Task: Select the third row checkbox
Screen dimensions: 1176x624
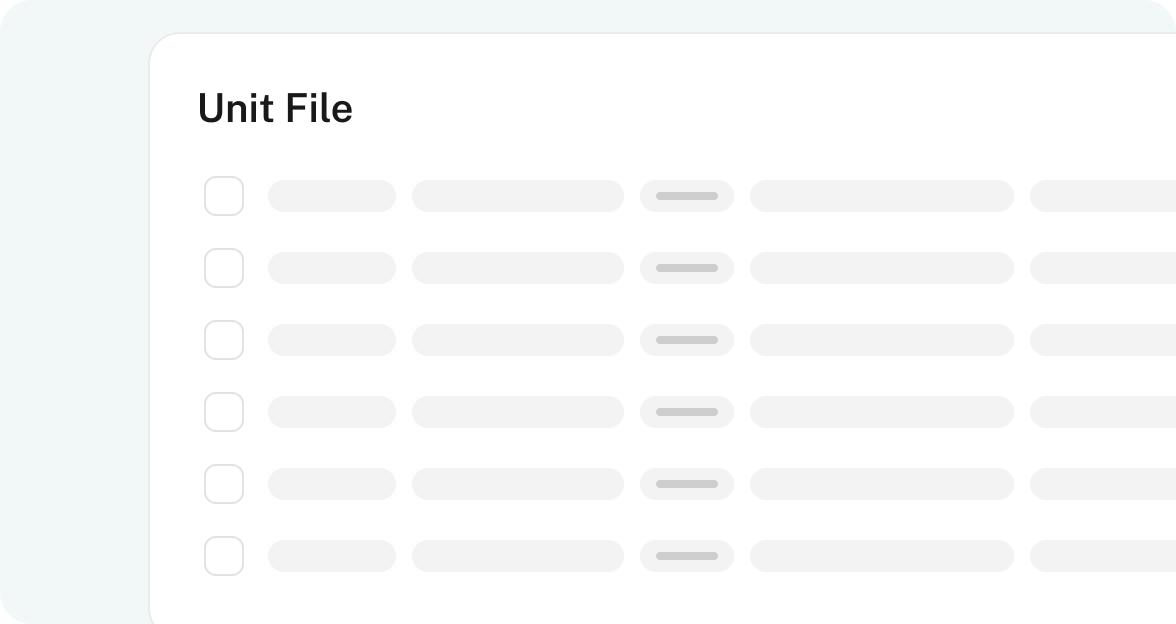Action: (x=224, y=340)
